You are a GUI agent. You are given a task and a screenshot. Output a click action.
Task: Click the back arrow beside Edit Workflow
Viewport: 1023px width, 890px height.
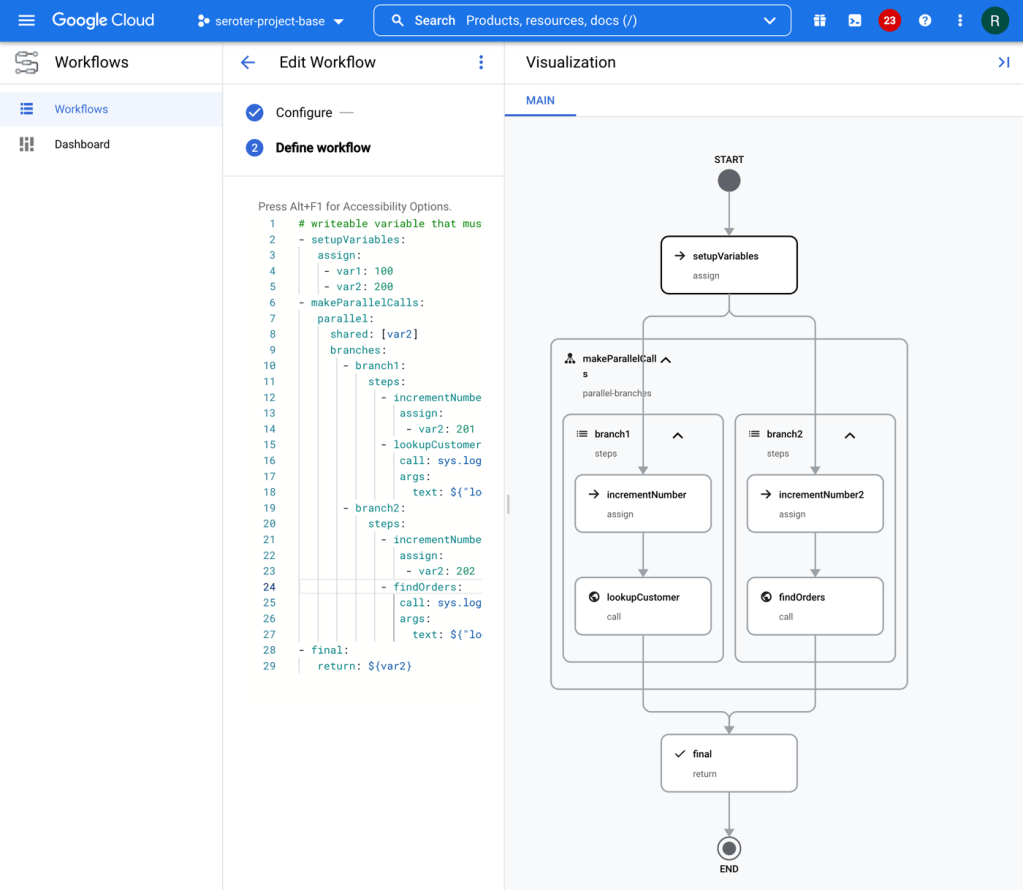click(x=248, y=62)
